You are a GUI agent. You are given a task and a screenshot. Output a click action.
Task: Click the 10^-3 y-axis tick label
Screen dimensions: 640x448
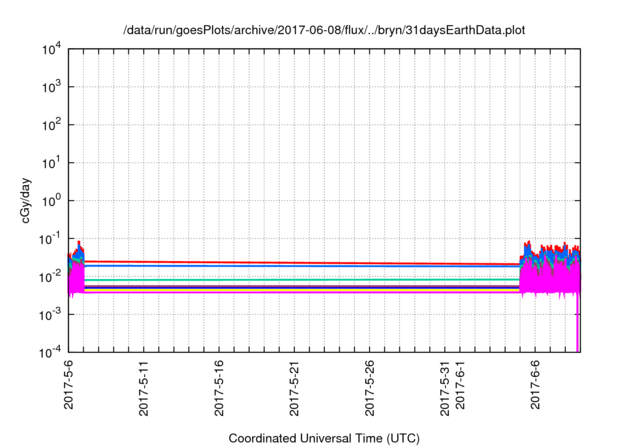tap(50, 315)
